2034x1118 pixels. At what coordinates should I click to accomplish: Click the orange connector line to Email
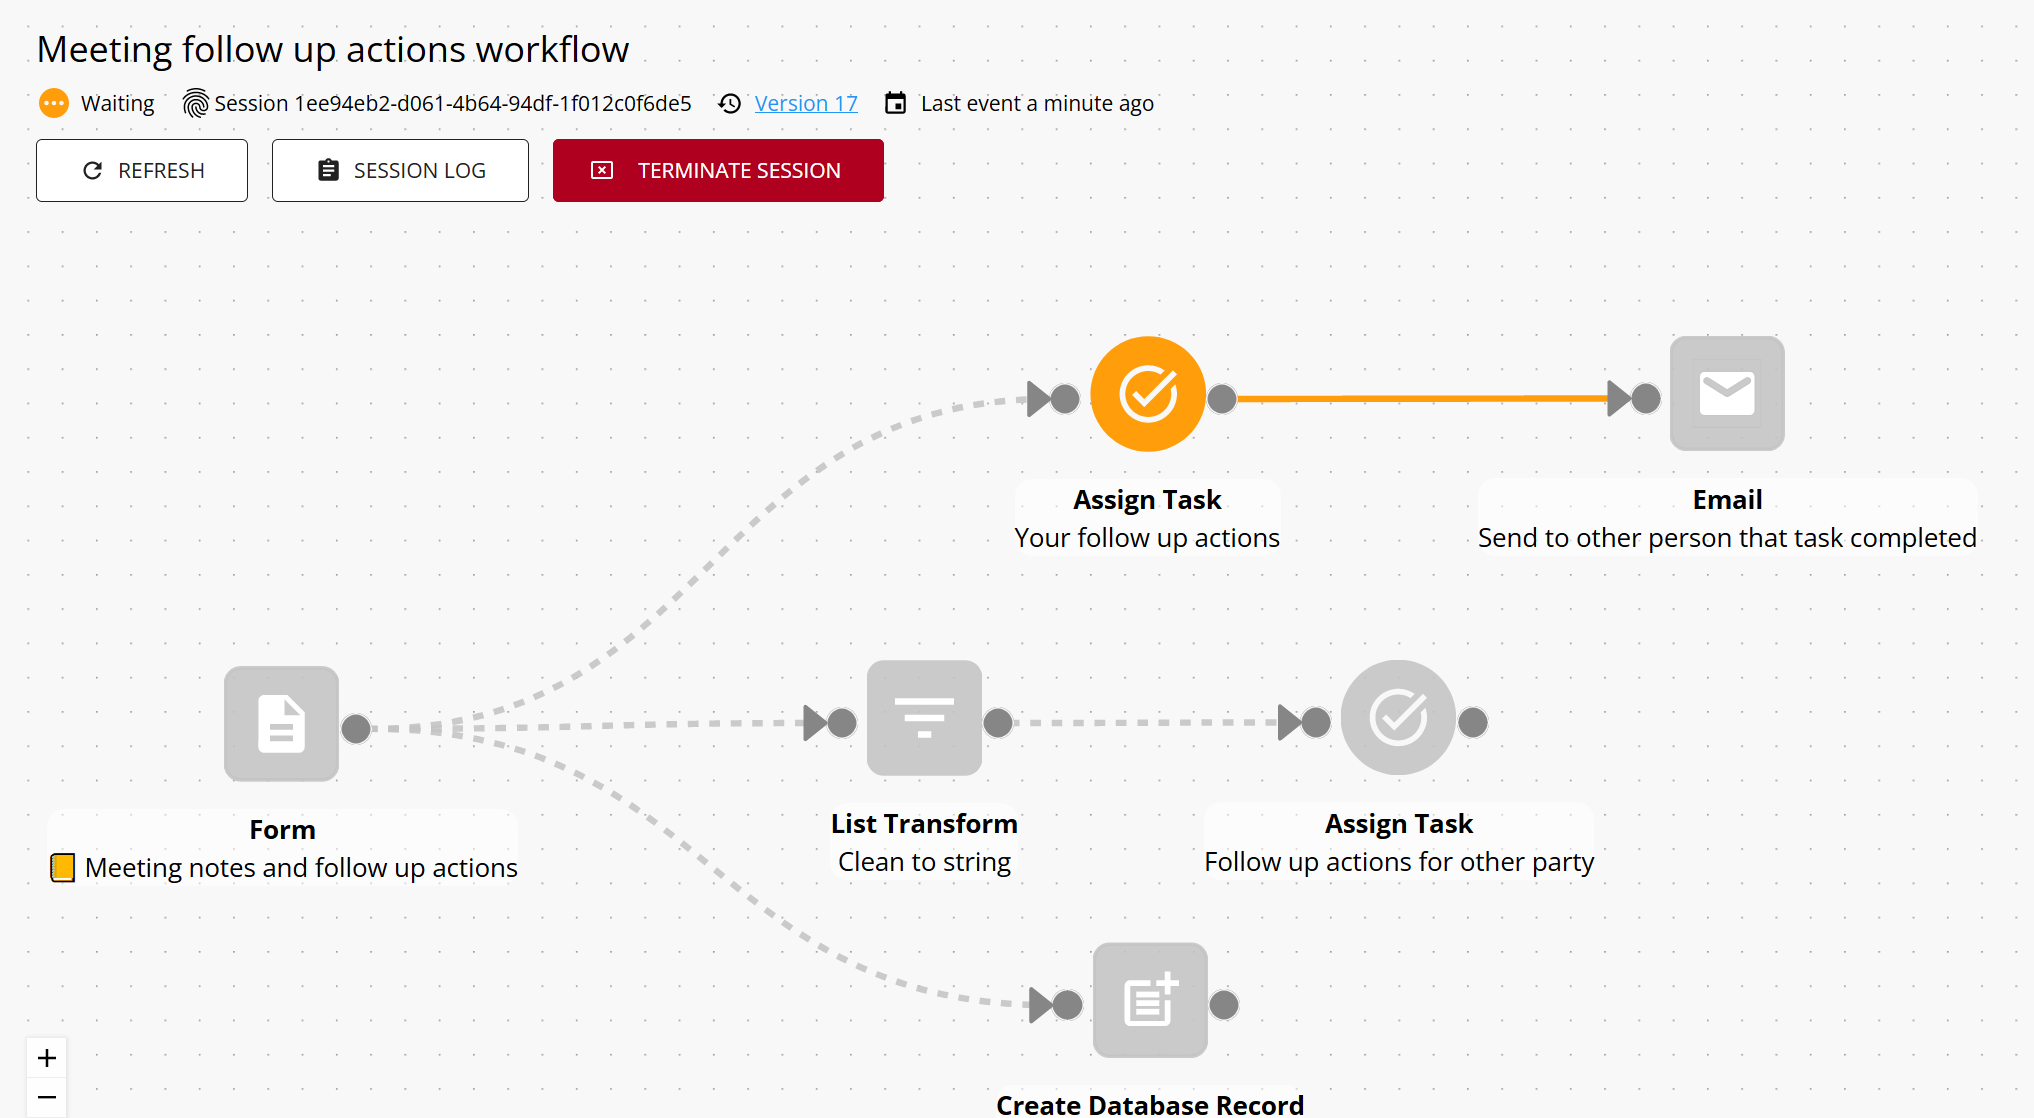point(1422,398)
